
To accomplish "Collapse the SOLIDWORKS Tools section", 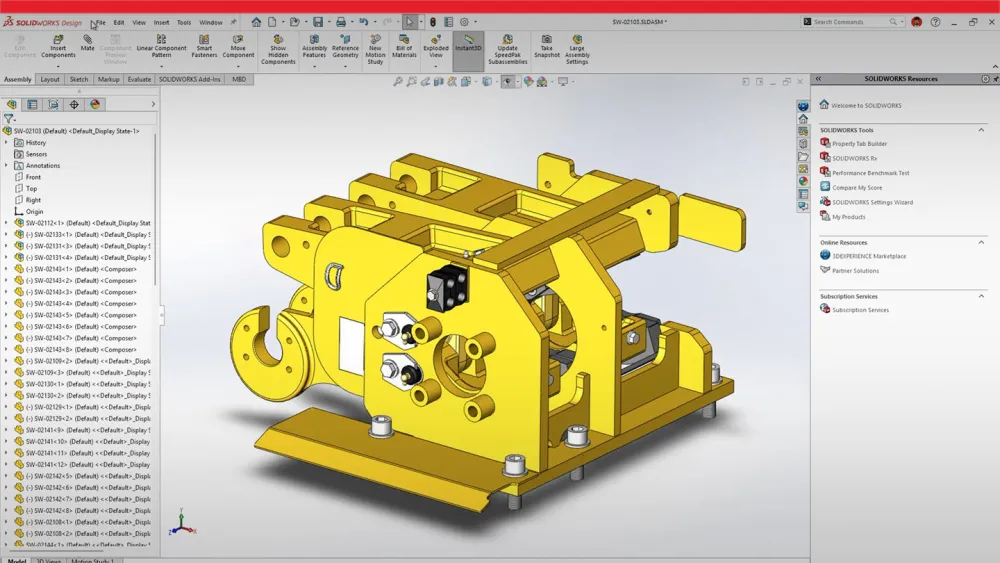I will coord(982,130).
